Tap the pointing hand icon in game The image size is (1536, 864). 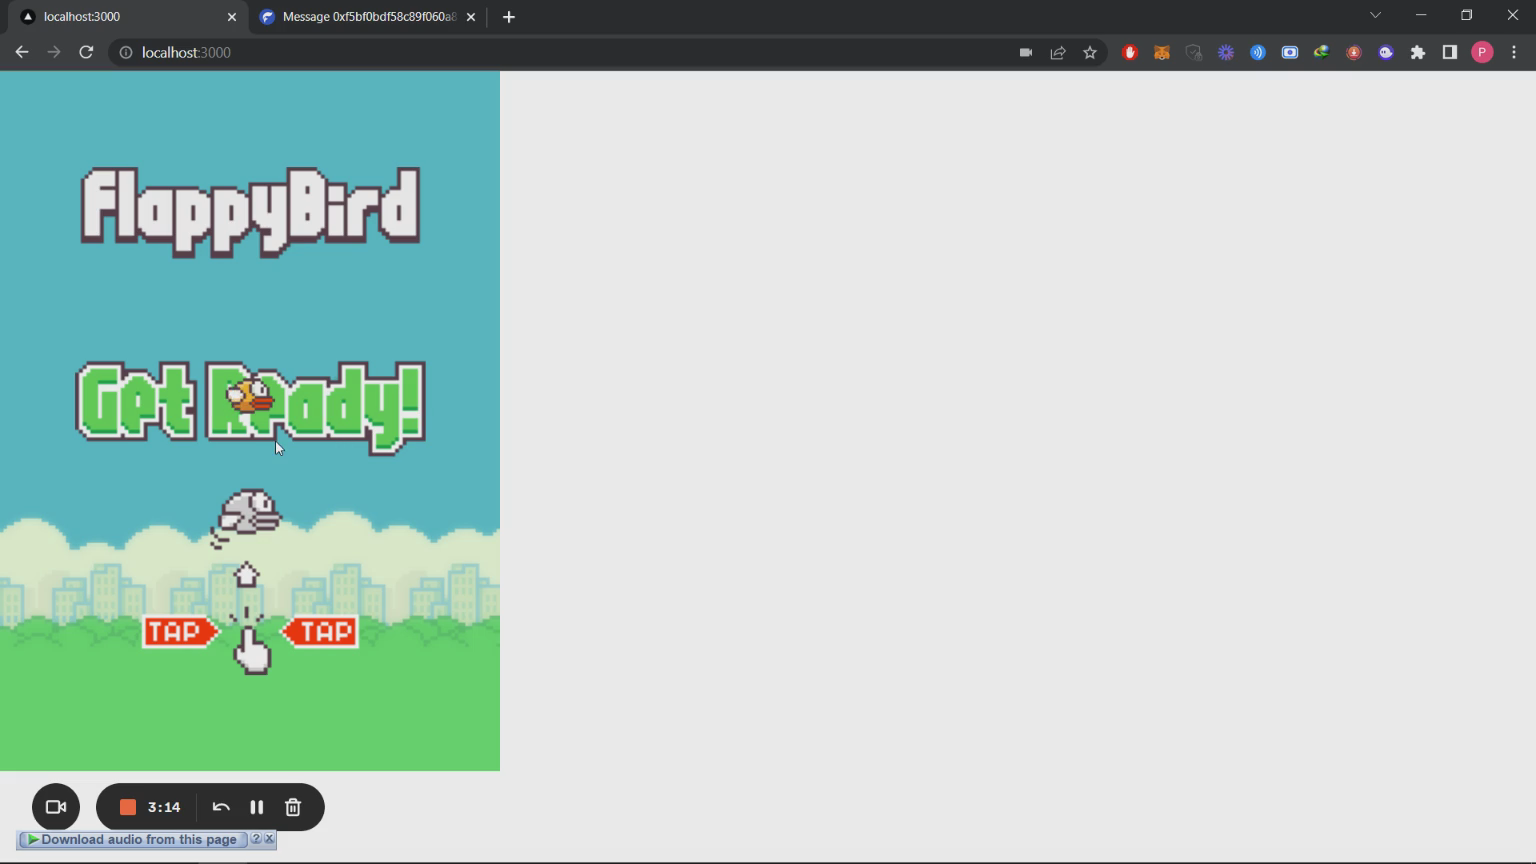(x=251, y=652)
